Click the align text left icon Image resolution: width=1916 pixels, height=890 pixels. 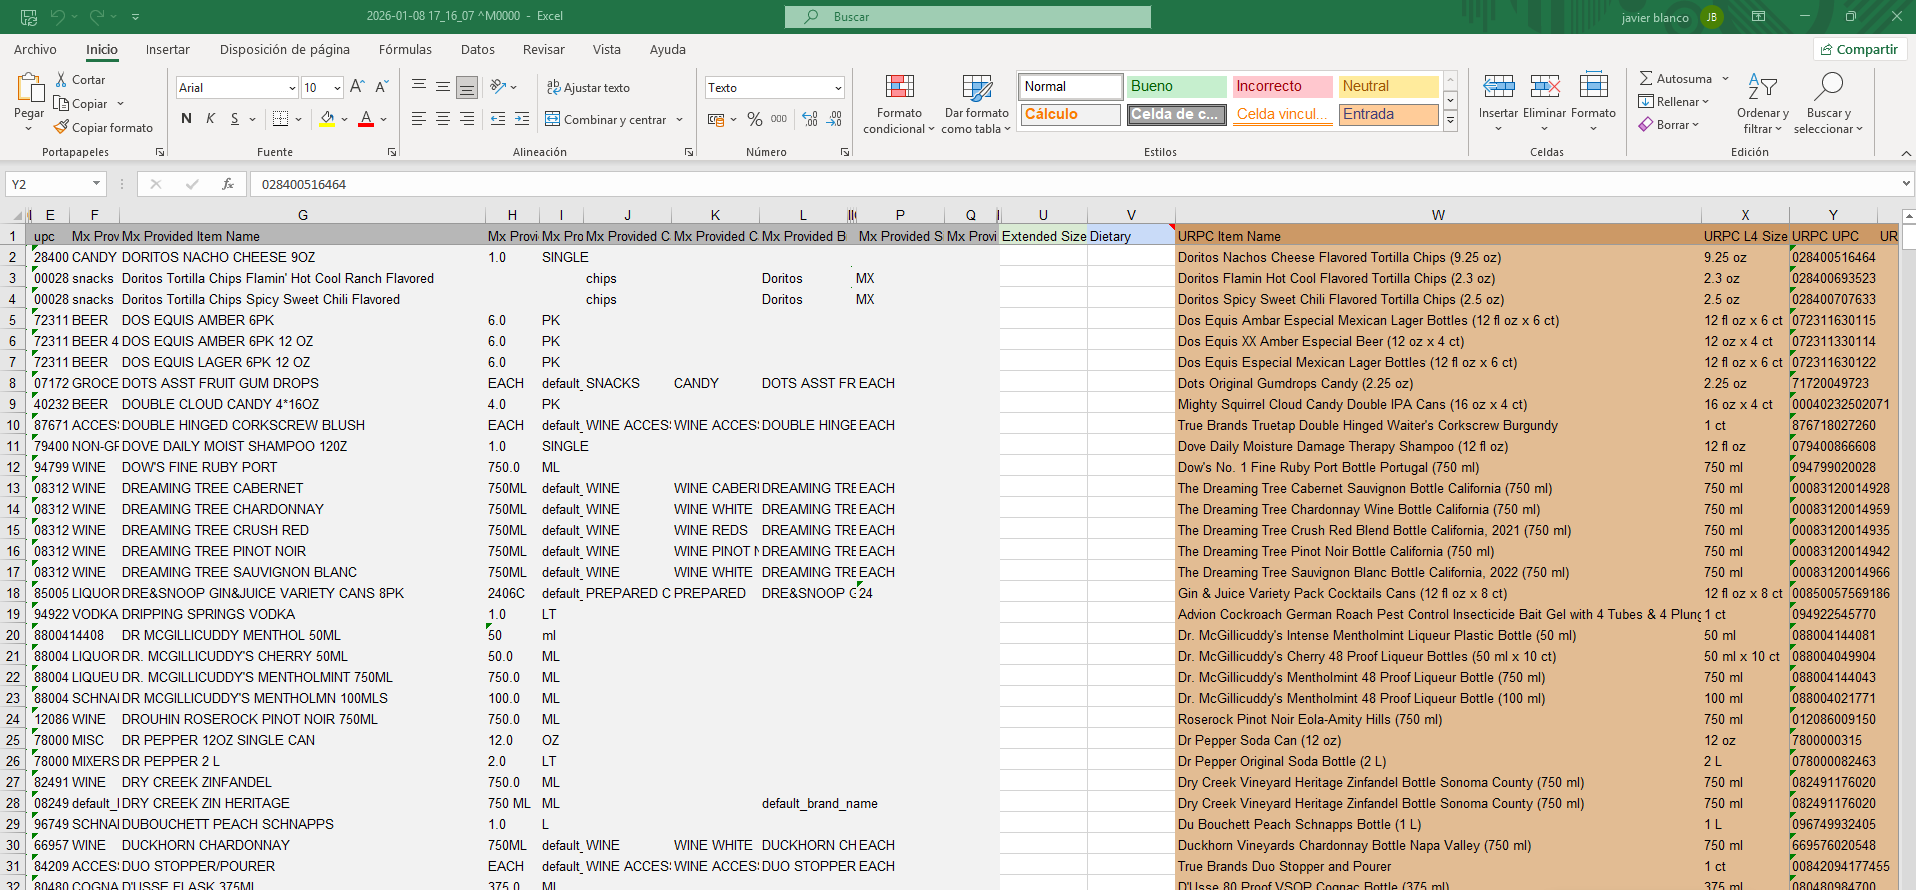tap(419, 119)
